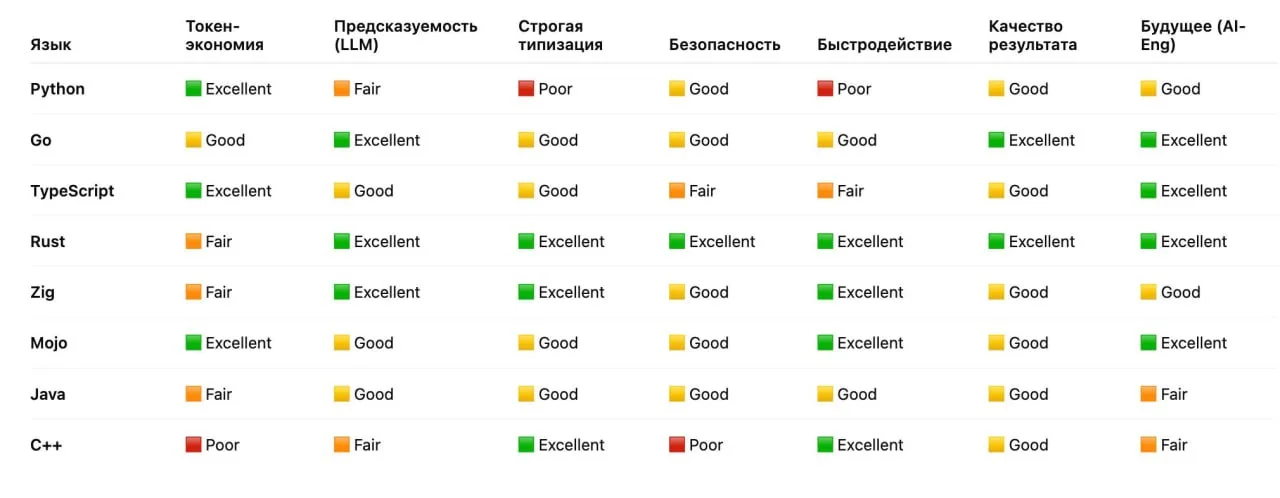Click the green square in Python's Токен-экономия cell
Image resolution: width=1280 pixels, height=498 pixels.
pyautogui.click(x=193, y=89)
